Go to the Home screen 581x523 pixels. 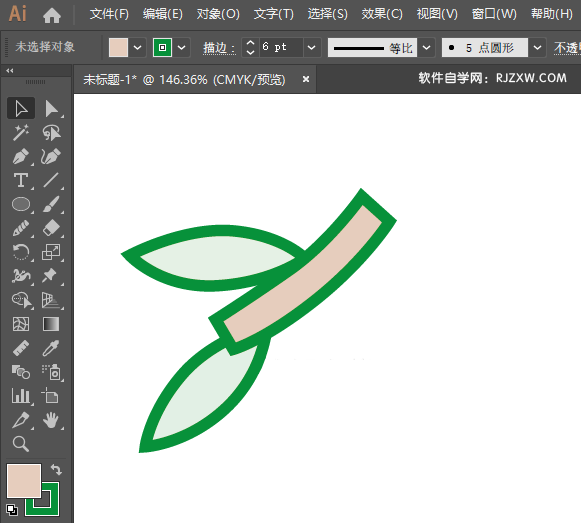(x=52, y=15)
